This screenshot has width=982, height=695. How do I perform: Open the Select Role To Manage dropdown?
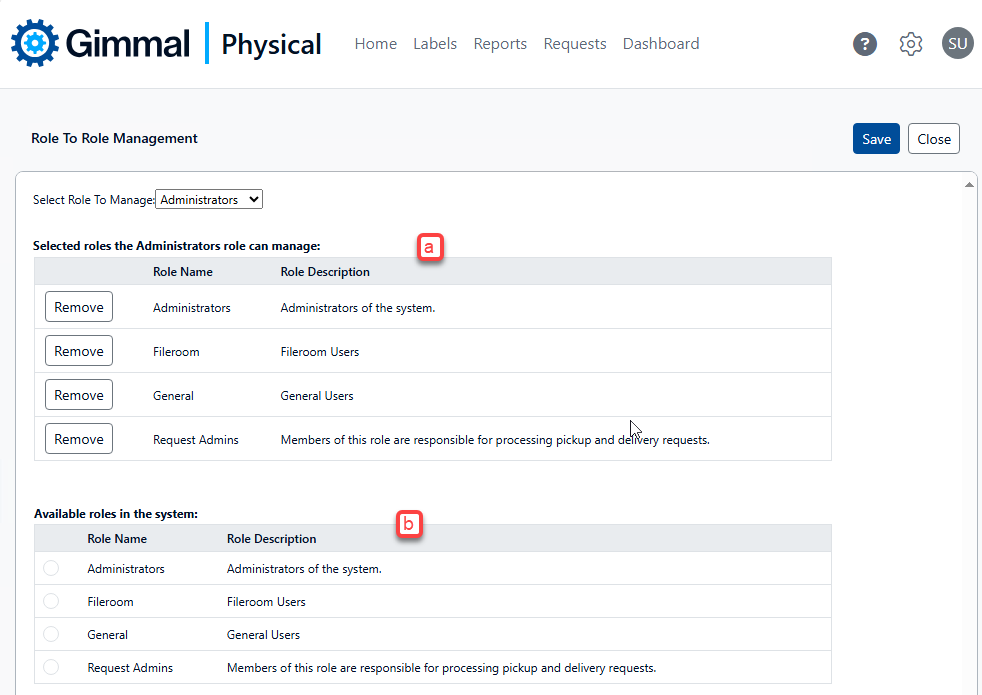209,200
